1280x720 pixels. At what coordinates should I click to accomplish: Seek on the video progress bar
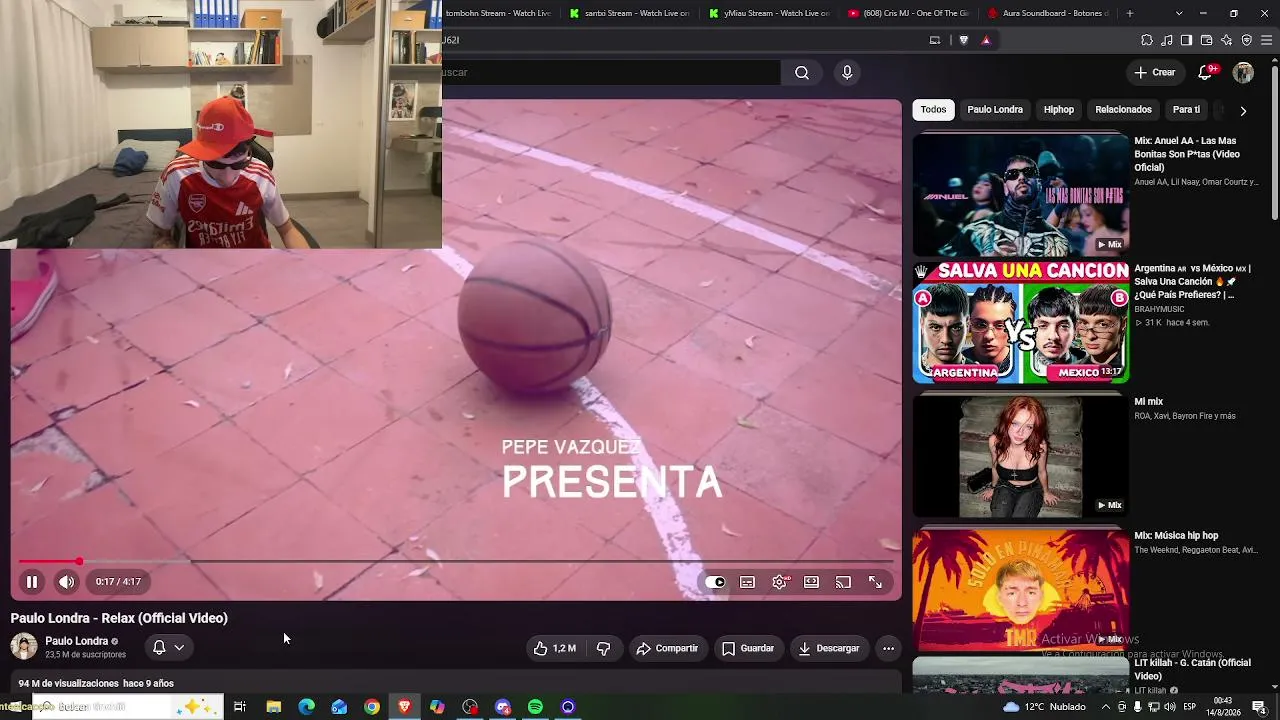(455, 562)
